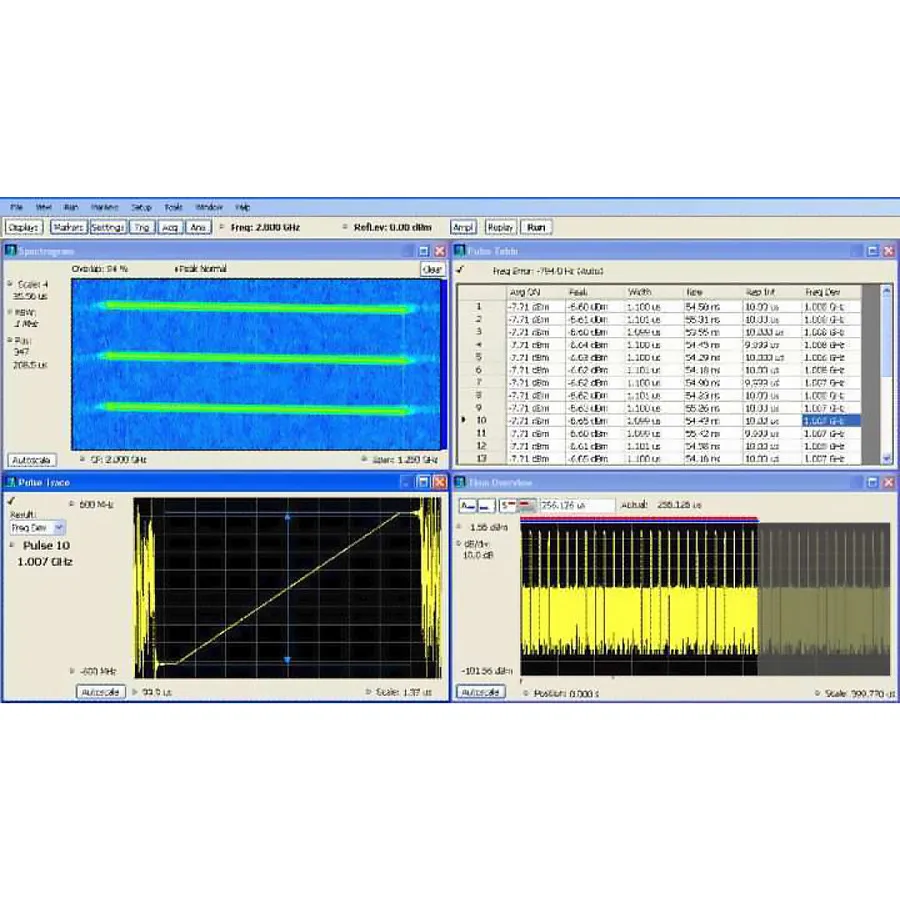The height and width of the screenshot is (900, 900).
Task: Clear the Spectrogram display
Action: (x=432, y=268)
